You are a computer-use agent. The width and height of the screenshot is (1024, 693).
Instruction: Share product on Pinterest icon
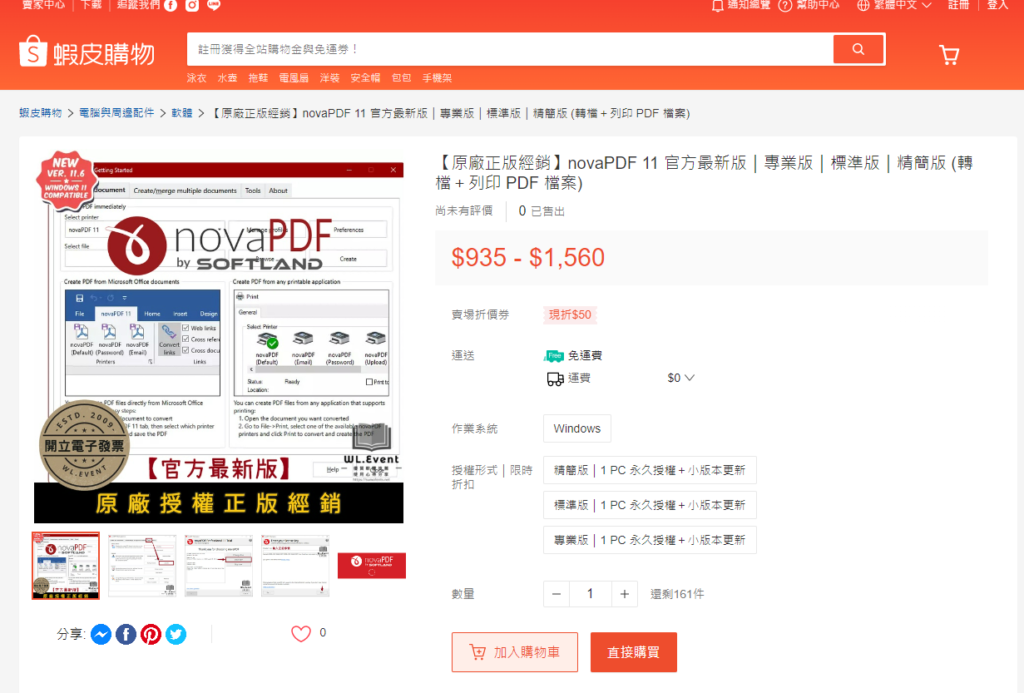(151, 634)
